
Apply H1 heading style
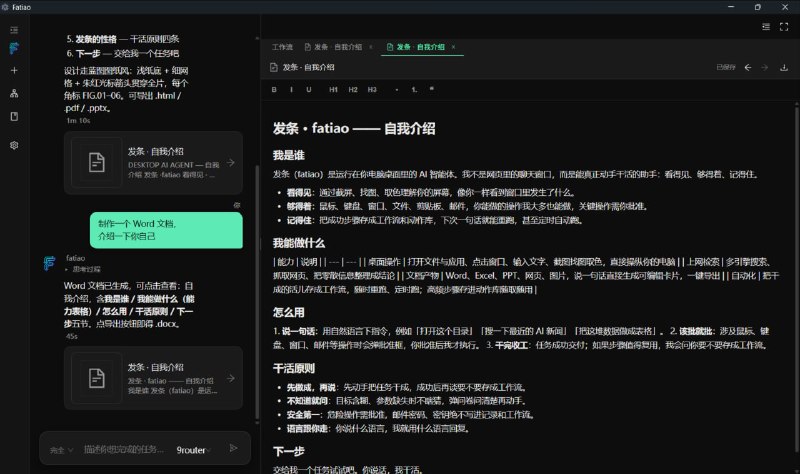333,89
